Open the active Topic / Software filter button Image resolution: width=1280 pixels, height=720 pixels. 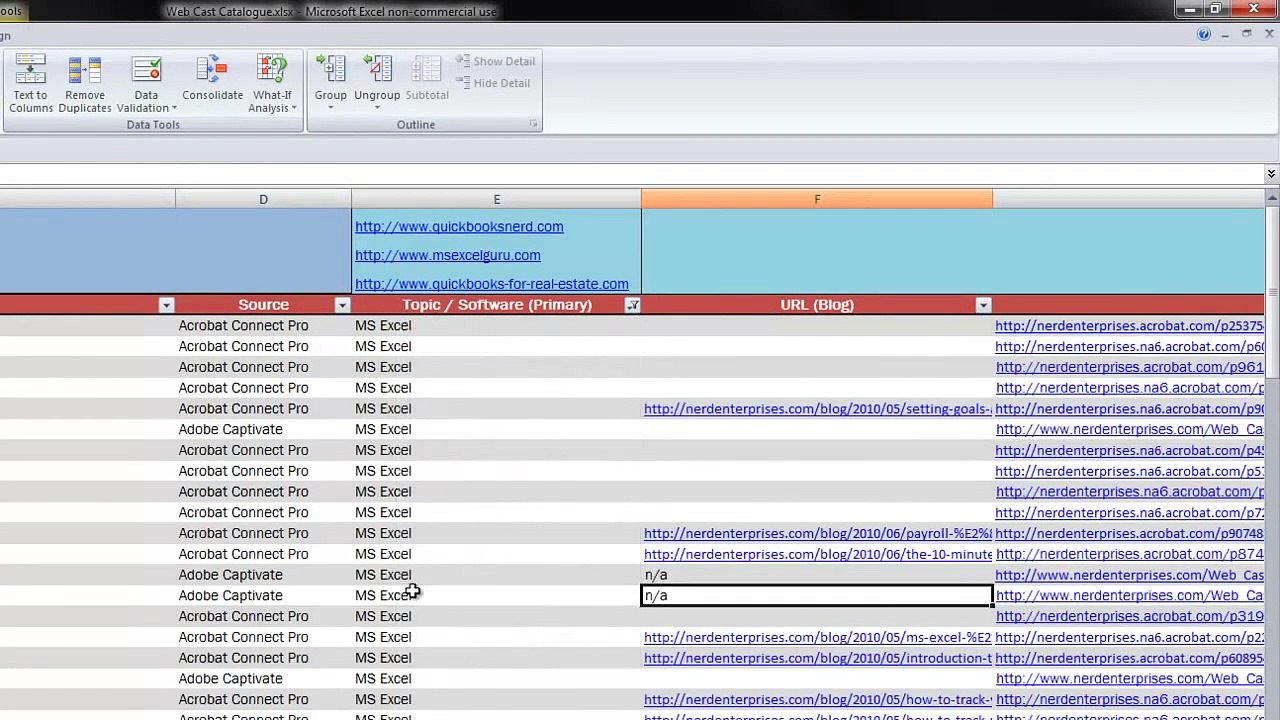coord(632,305)
